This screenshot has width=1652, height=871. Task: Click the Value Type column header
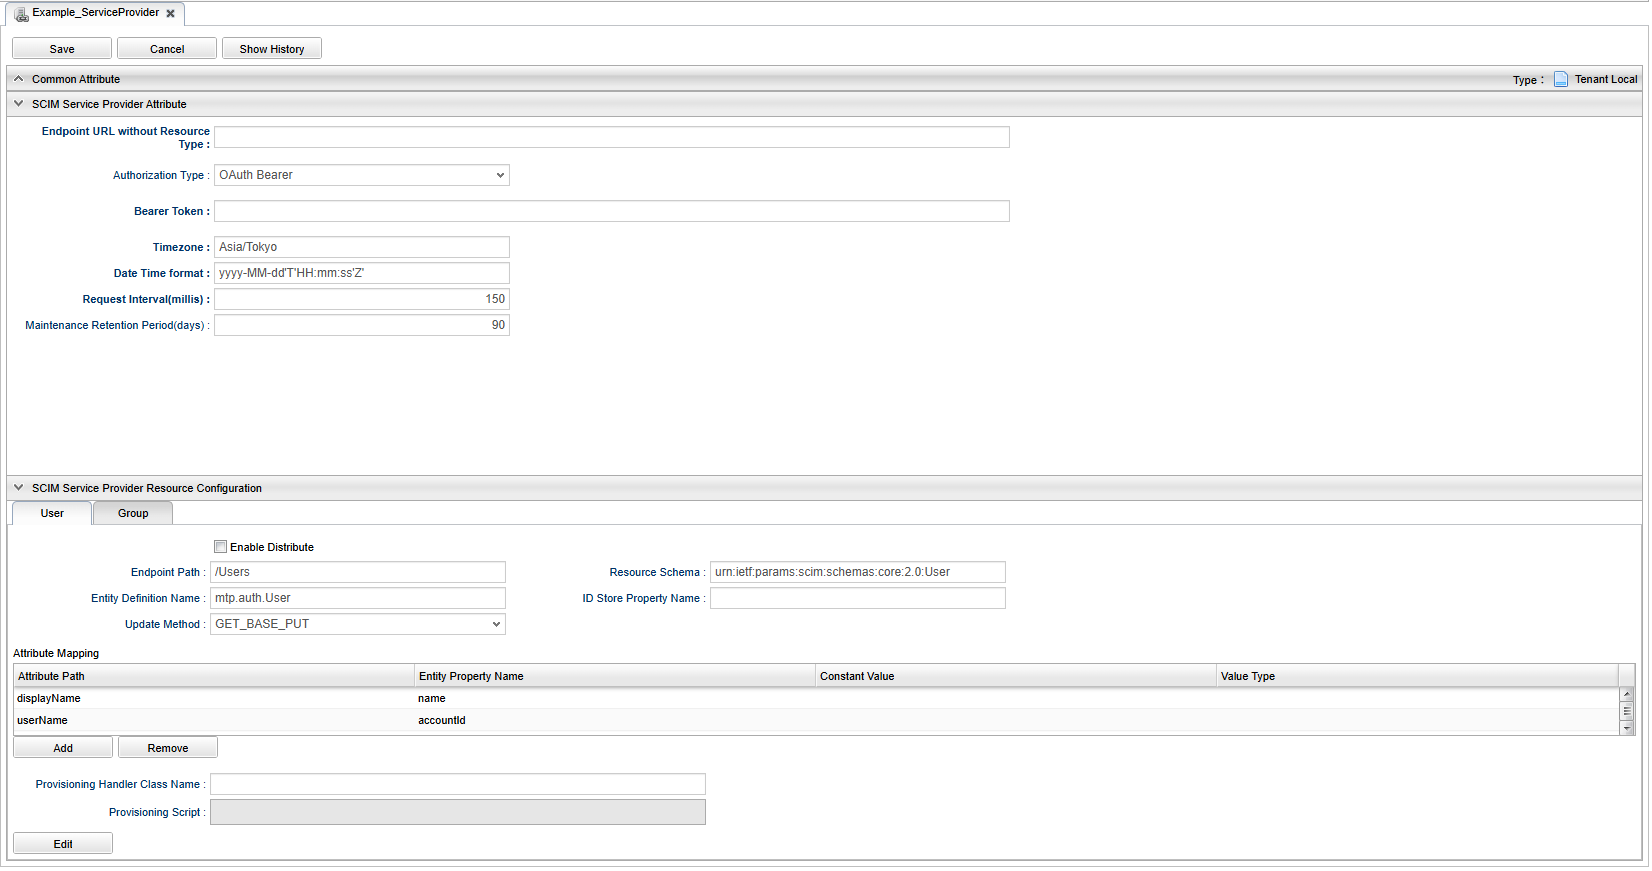pos(1417,676)
